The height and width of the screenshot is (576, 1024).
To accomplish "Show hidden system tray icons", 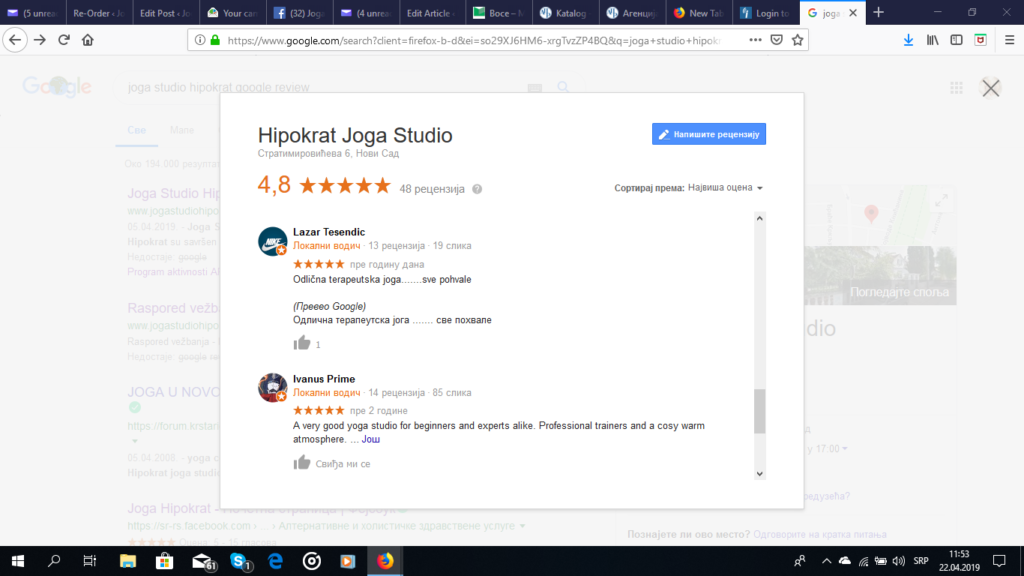I will pos(826,561).
